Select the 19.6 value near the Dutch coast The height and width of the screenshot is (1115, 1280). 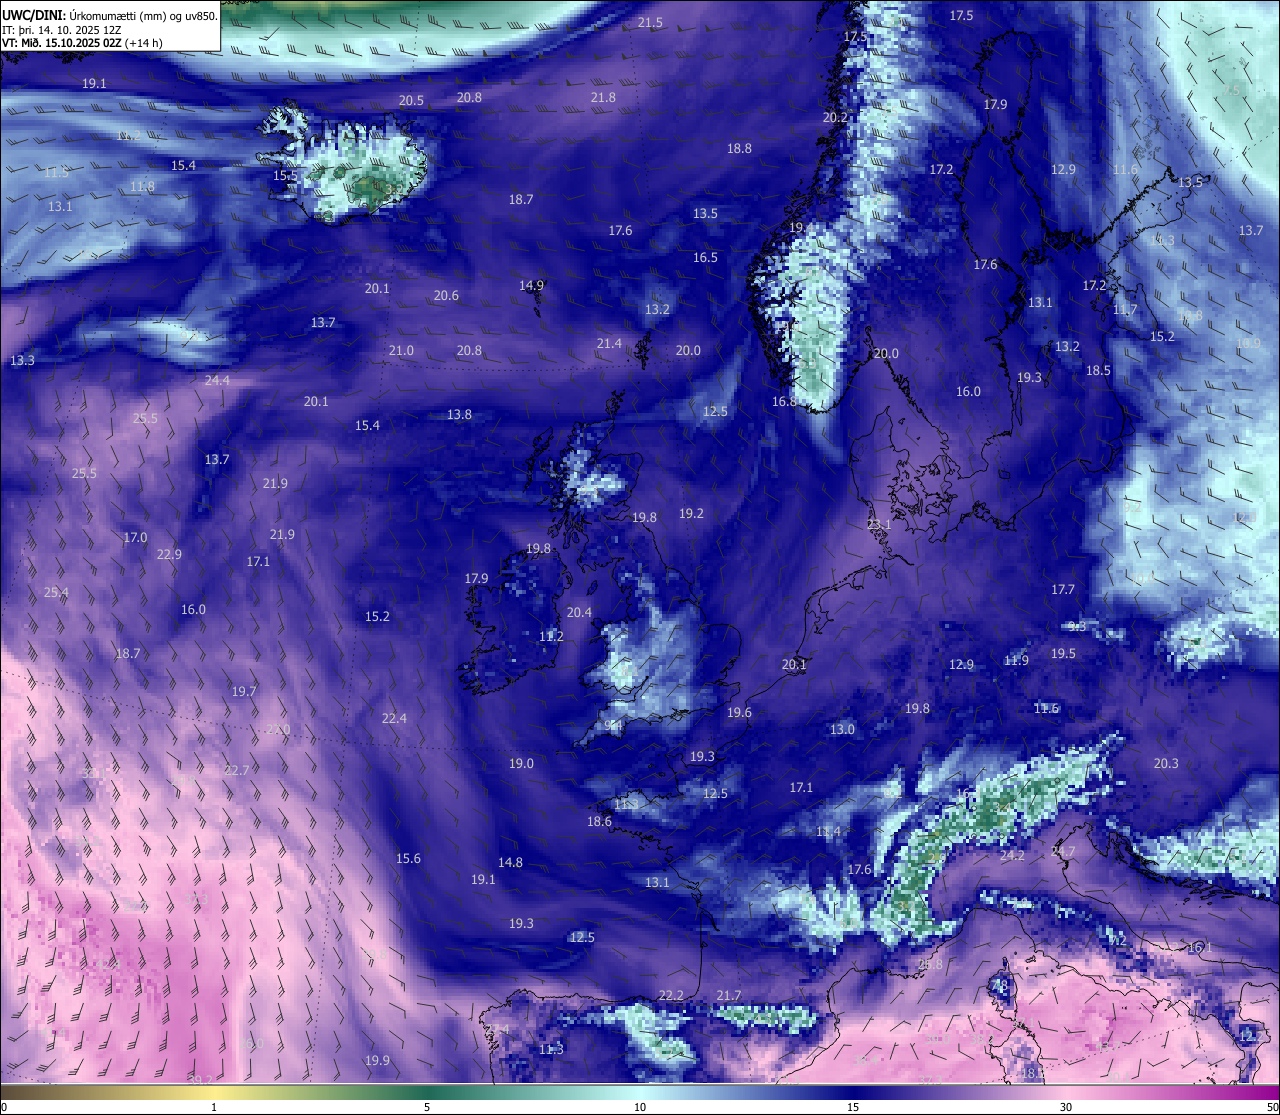pos(739,712)
